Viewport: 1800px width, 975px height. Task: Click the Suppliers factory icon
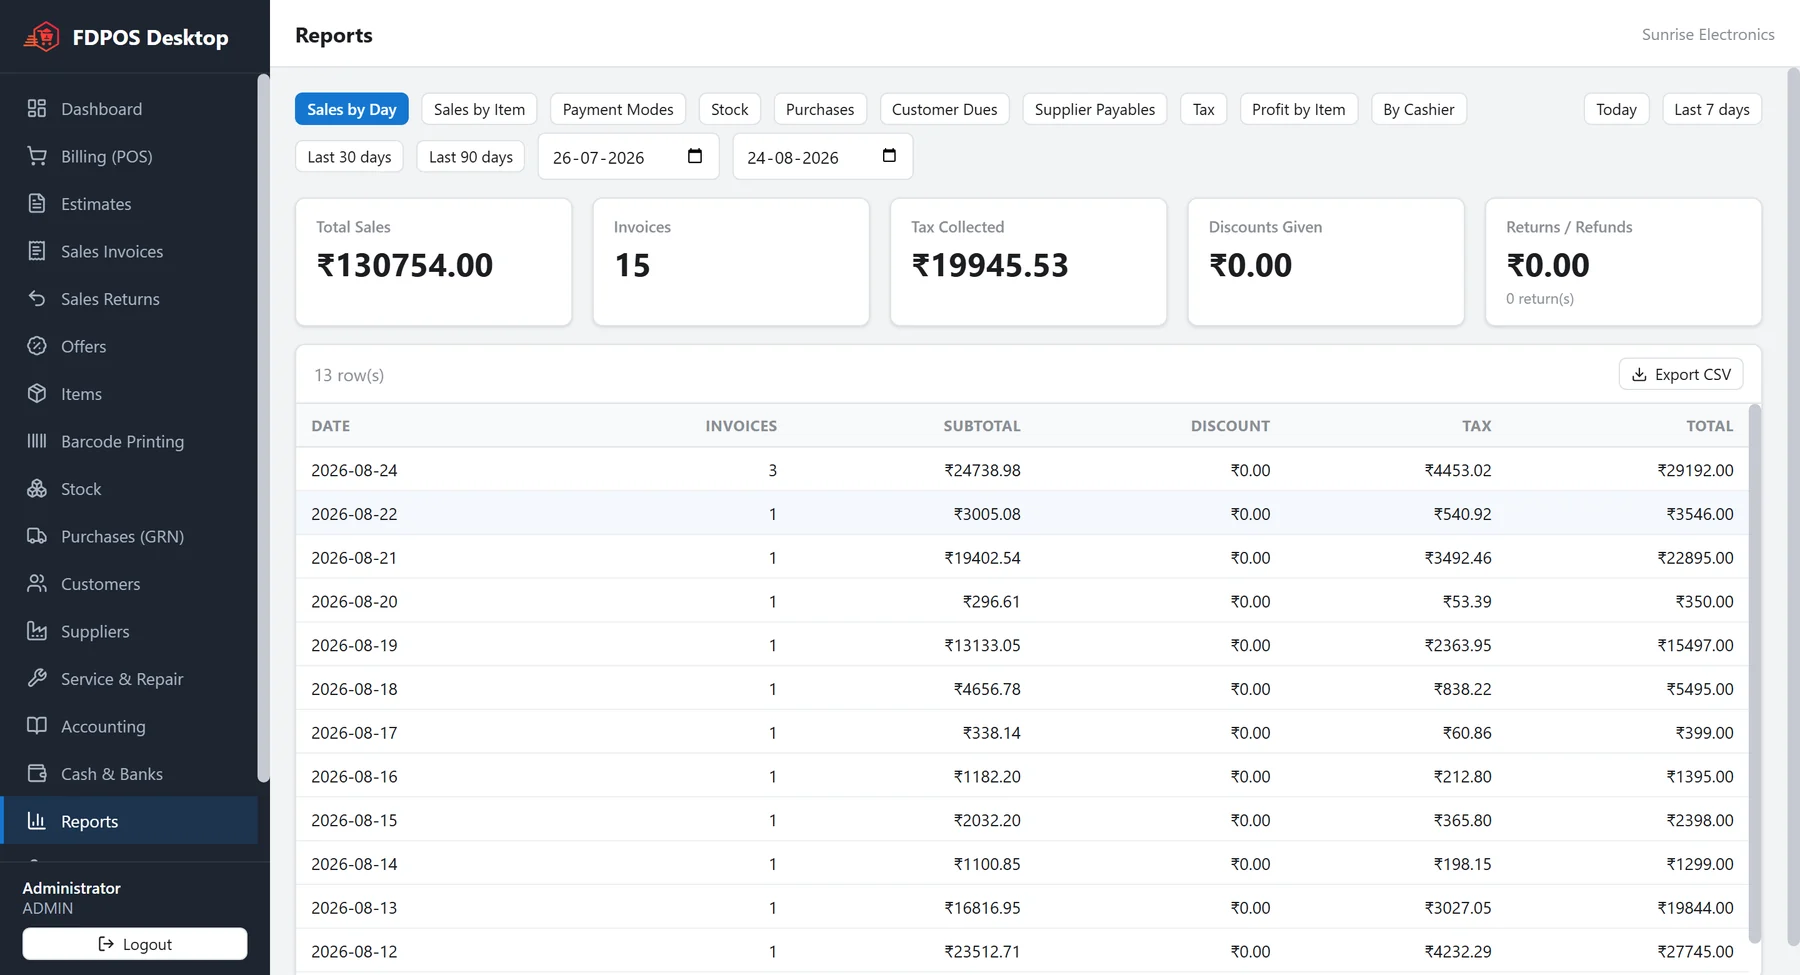37,631
